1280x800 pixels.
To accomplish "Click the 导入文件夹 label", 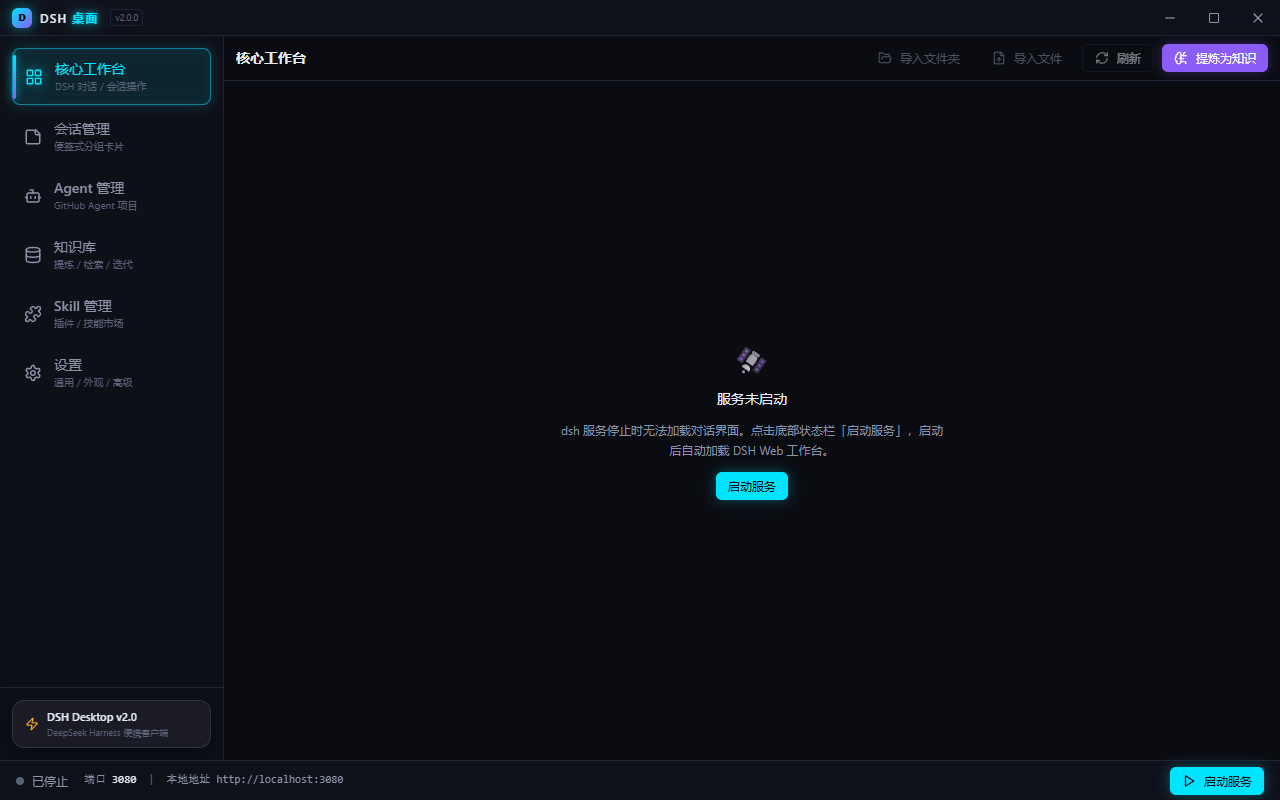I will (x=930, y=58).
